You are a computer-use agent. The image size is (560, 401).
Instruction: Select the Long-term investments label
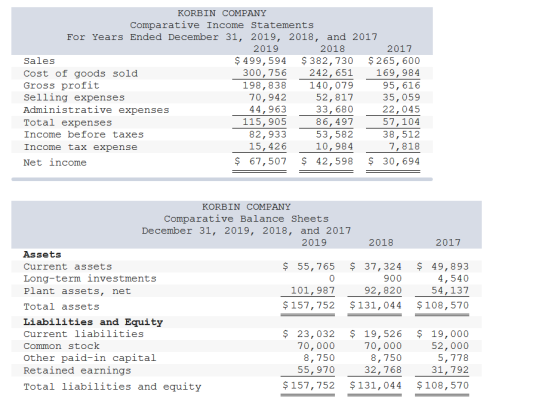[x=90, y=279]
